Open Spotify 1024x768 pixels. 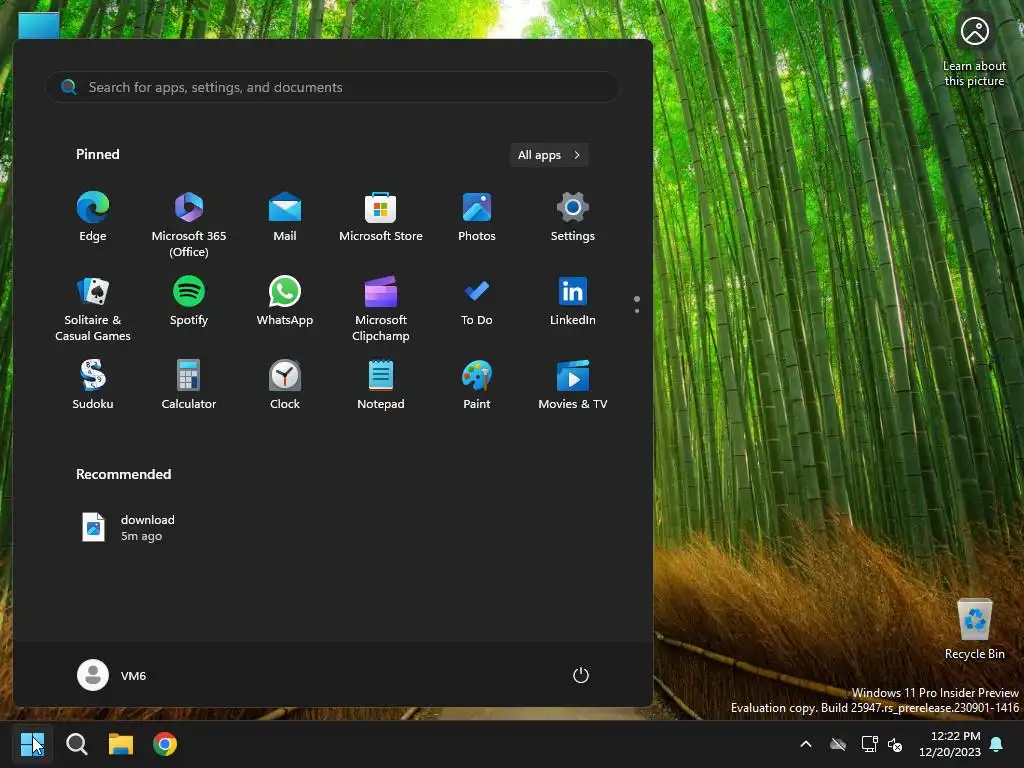pos(189,302)
